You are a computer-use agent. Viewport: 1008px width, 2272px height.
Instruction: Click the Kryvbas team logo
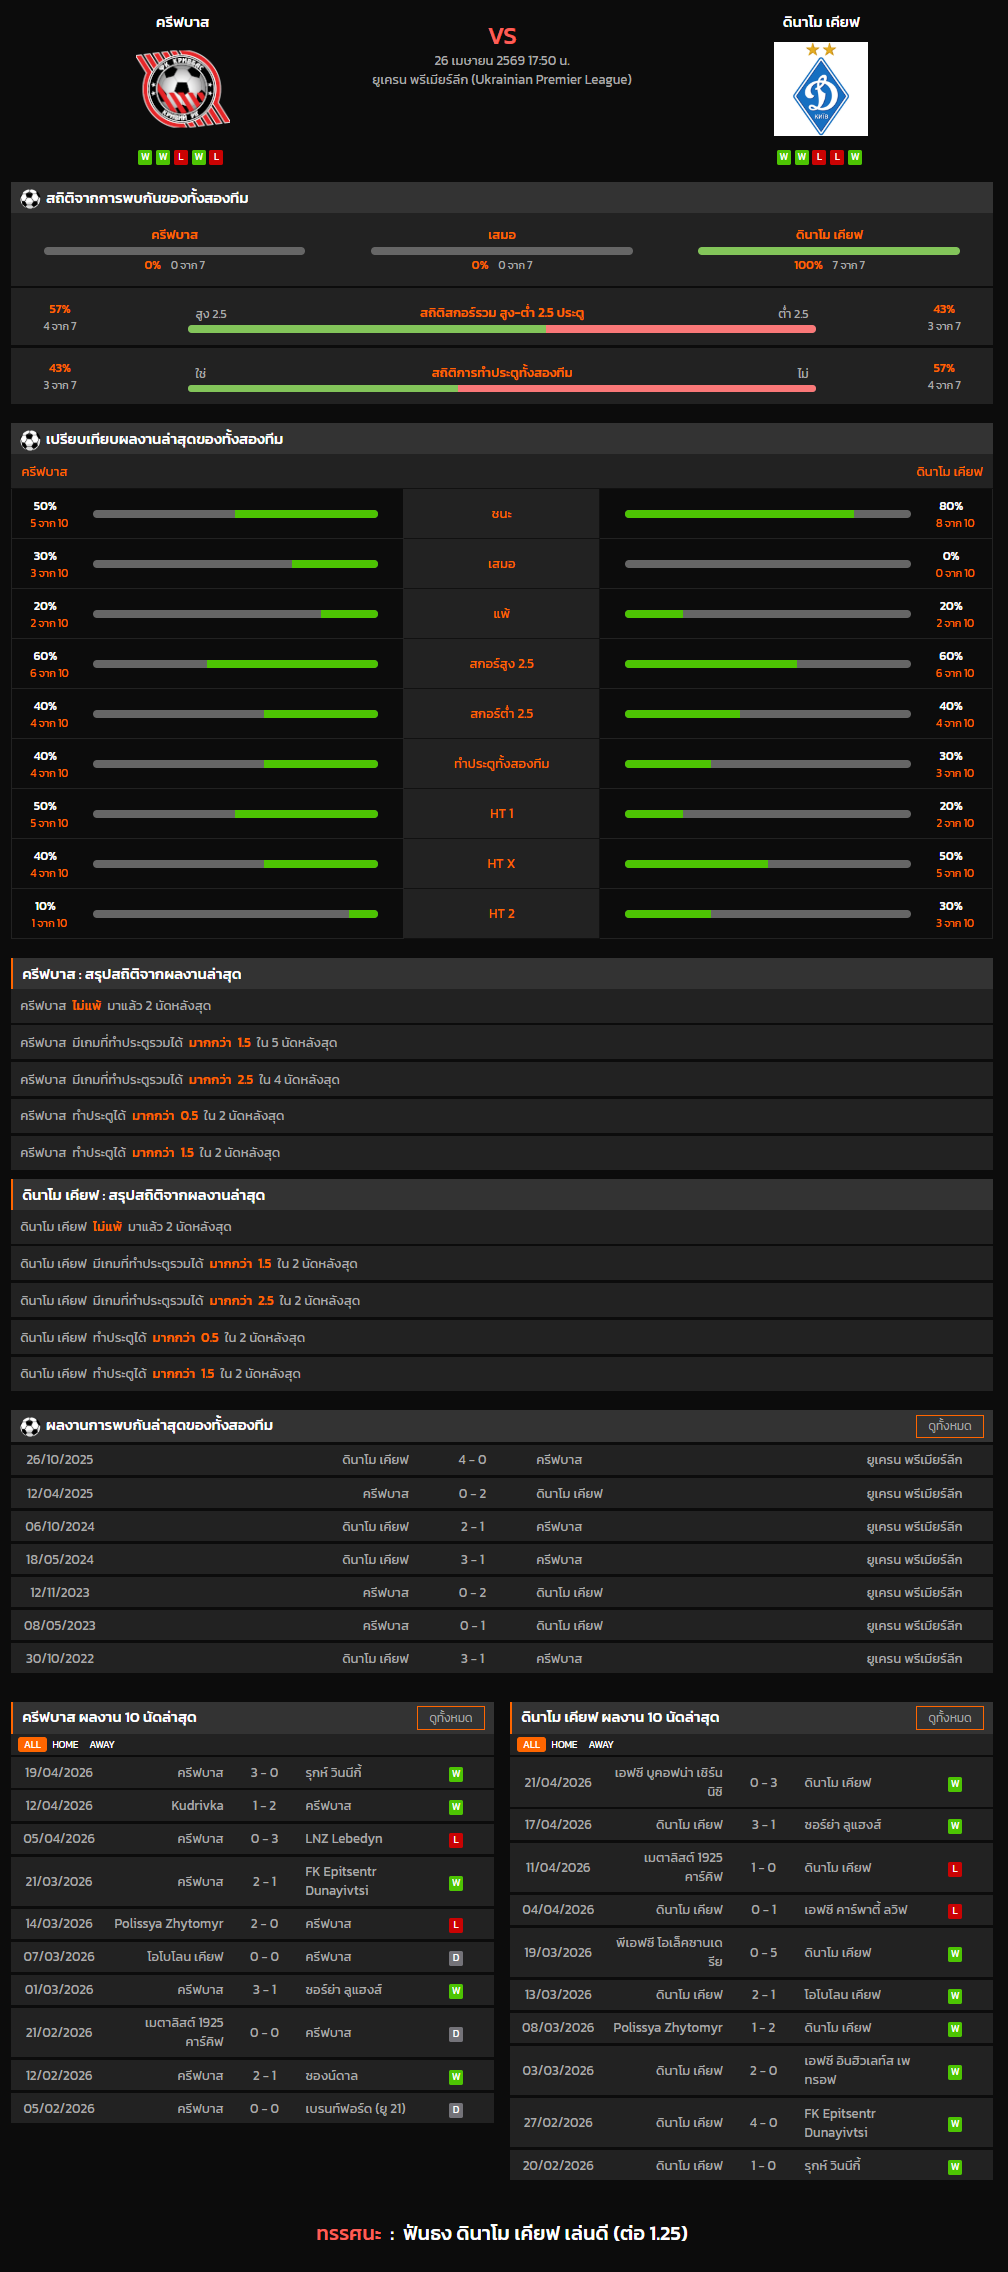click(x=183, y=90)
